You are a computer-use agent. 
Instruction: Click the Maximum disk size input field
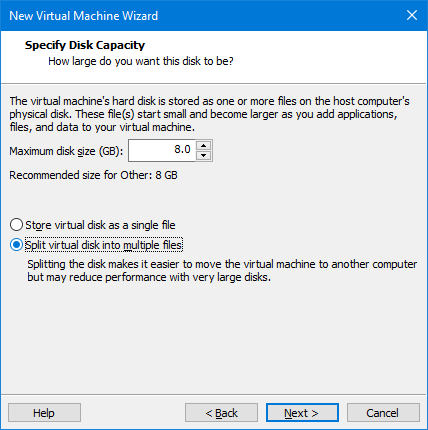162,150
